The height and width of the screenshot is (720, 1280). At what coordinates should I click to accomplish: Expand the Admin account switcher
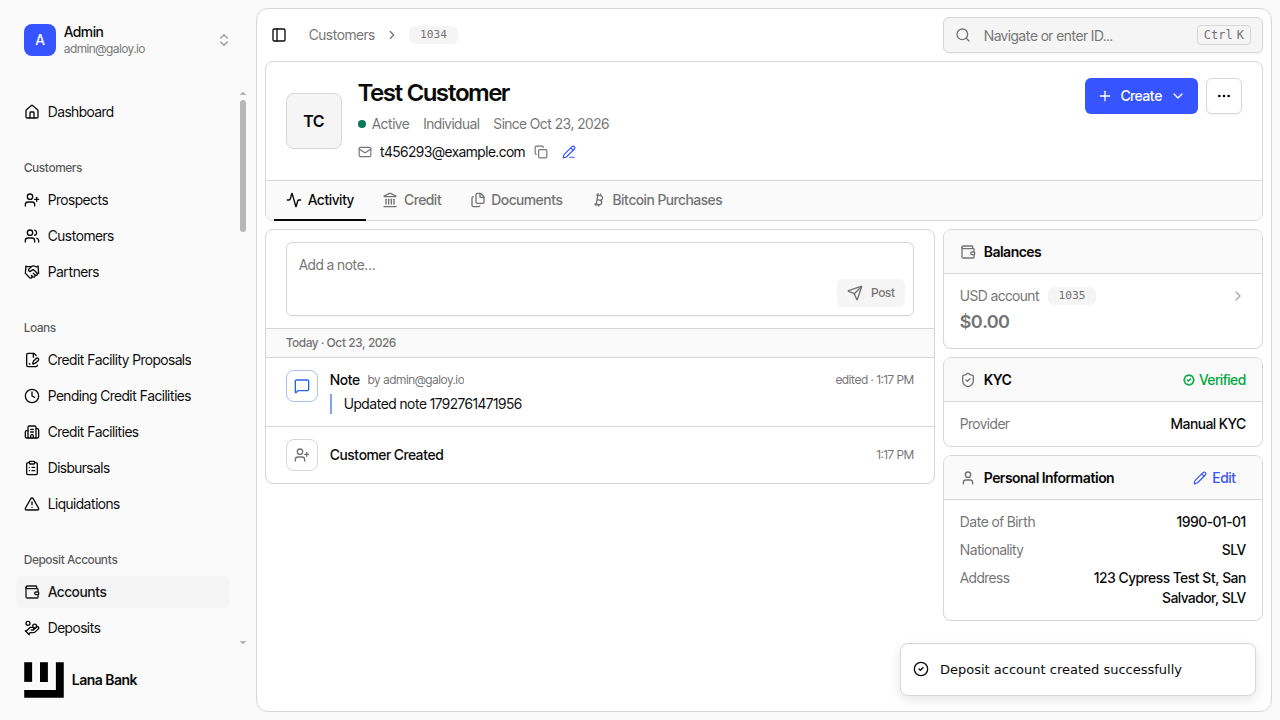pos(224,40)
